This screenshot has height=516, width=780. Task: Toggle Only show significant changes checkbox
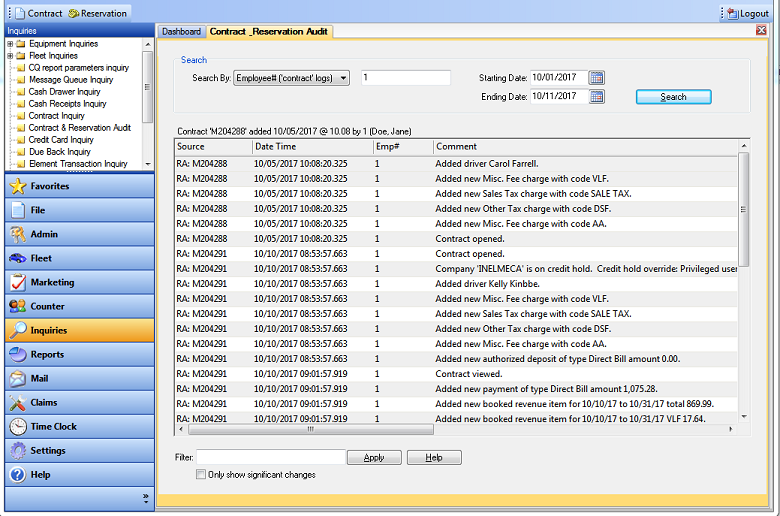click(200, 474)
